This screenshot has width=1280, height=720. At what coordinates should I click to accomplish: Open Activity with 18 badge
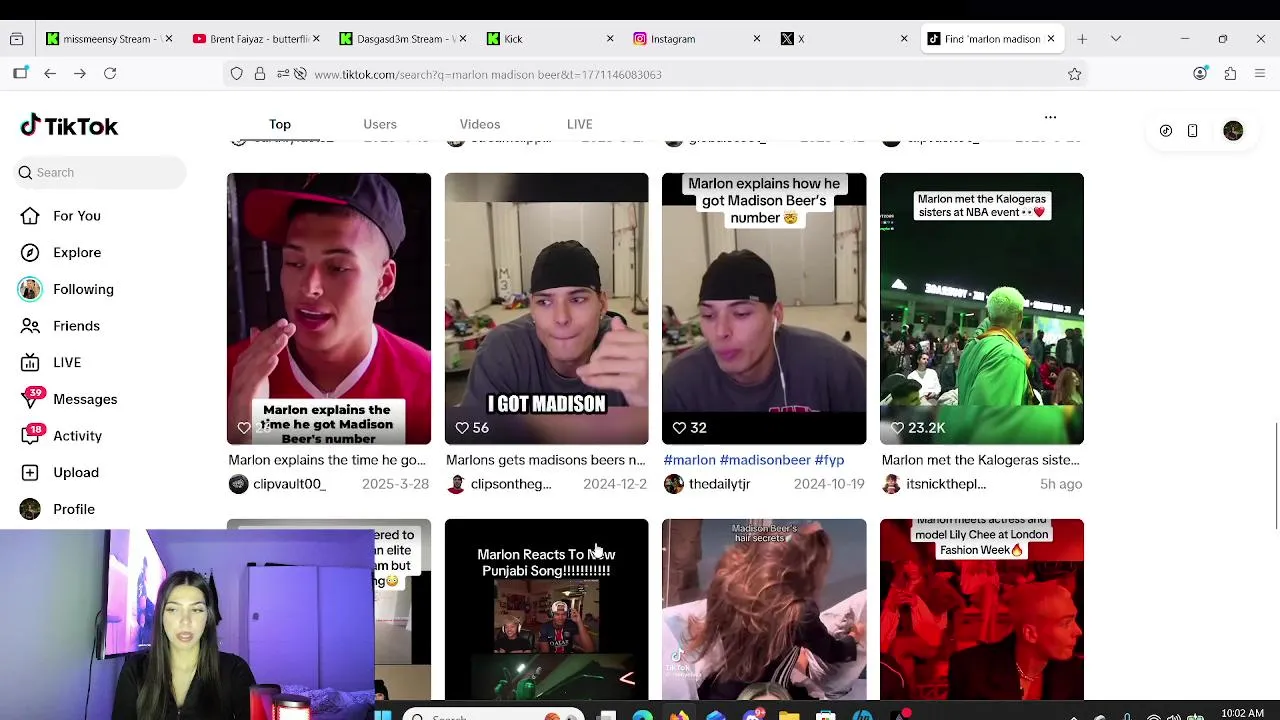77,436
